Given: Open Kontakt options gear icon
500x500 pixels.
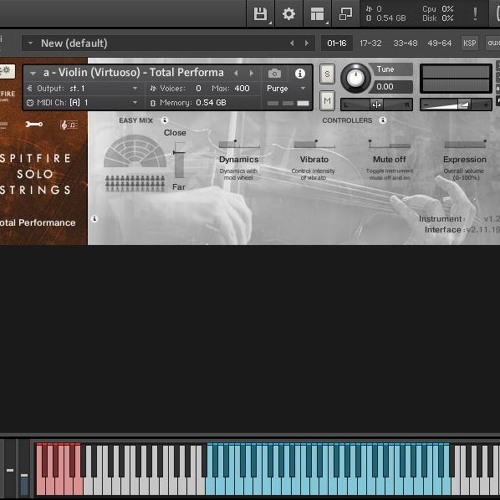Looking at the screenshot, I should (x=289, y=14).
